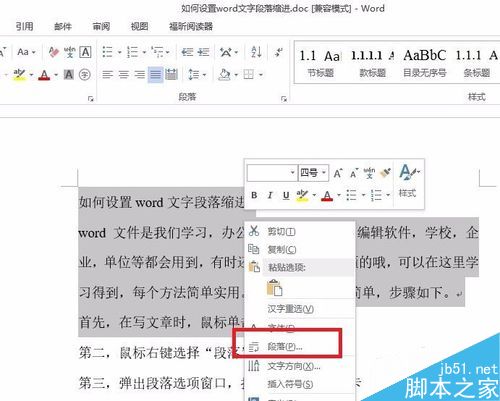Image resolution: width=500 pixels, height=401 pixels.
Task: Apply the 节标题 style
Action: click(320, 63)
